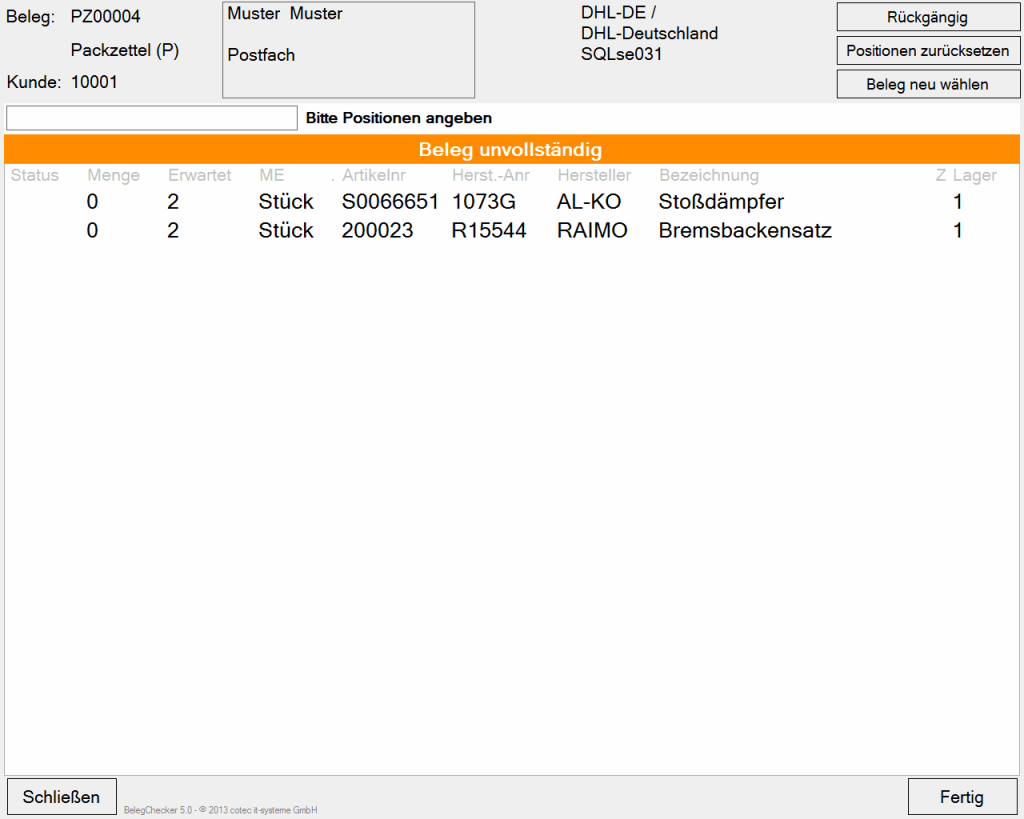Choose Beleg neu wählen

(927, 84)
